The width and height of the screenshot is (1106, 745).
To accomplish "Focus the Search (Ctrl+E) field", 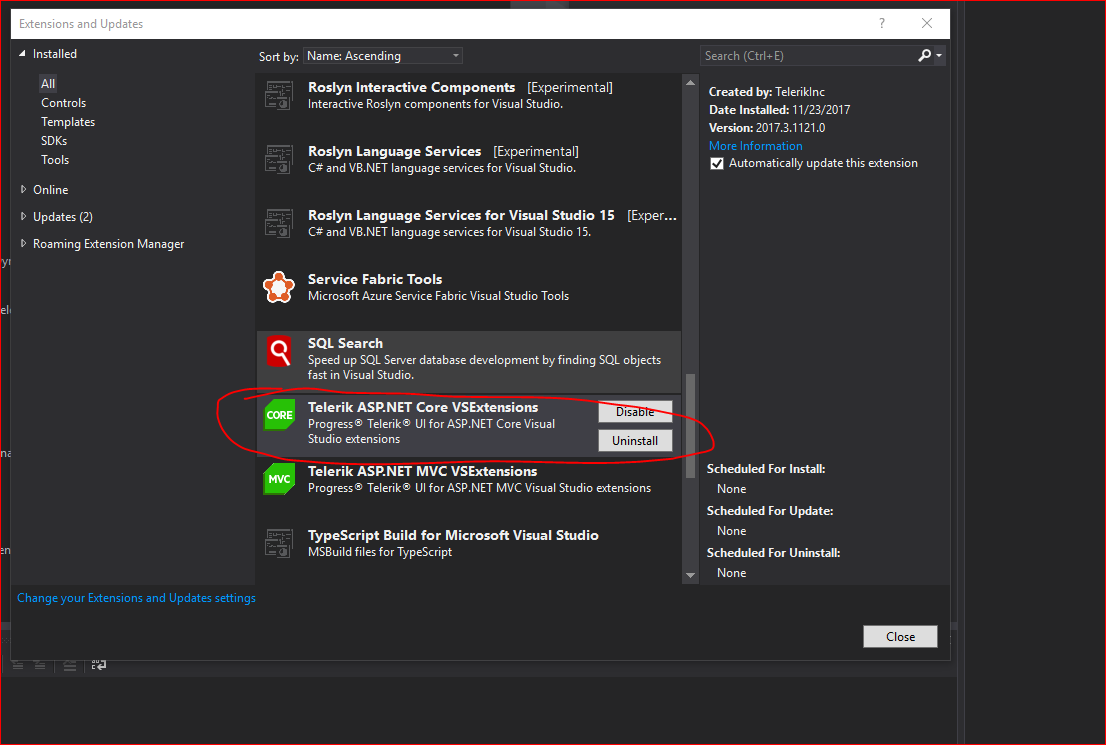I will (x=809, y=56).
